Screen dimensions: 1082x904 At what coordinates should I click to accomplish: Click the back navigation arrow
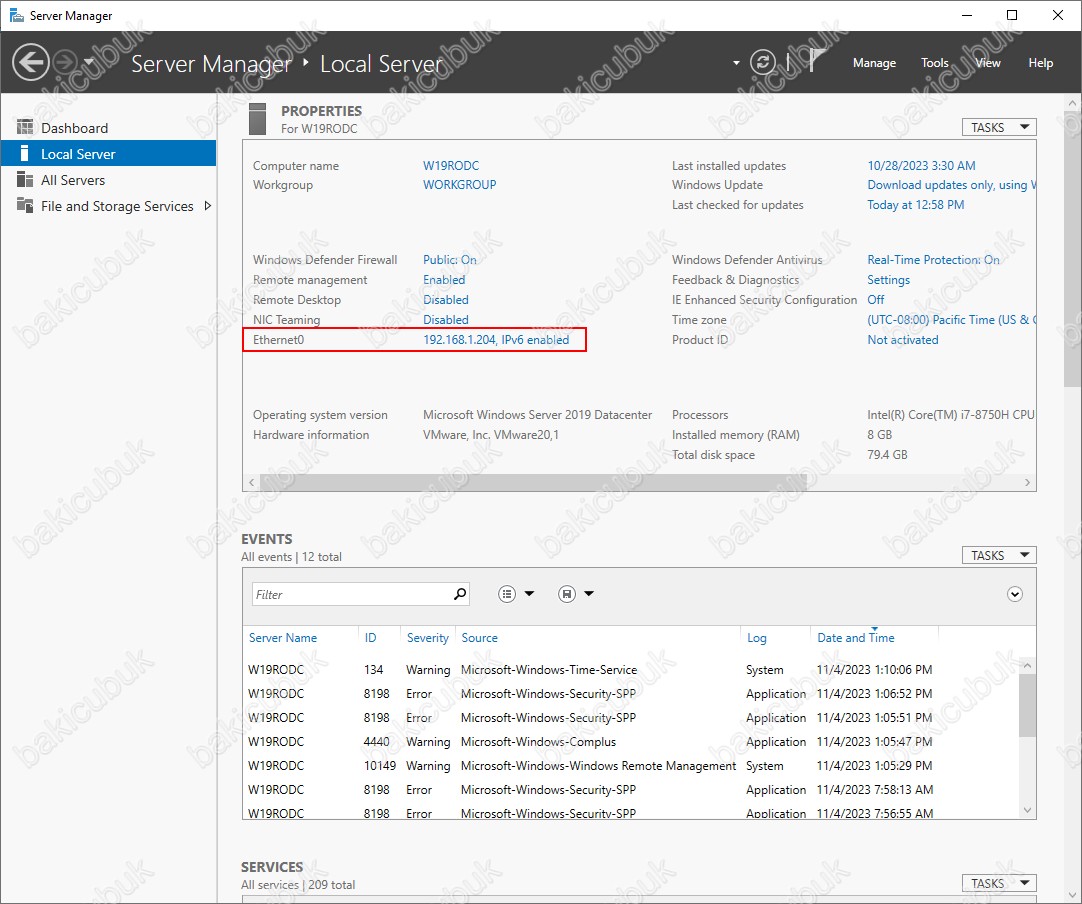tap(30, 63)
